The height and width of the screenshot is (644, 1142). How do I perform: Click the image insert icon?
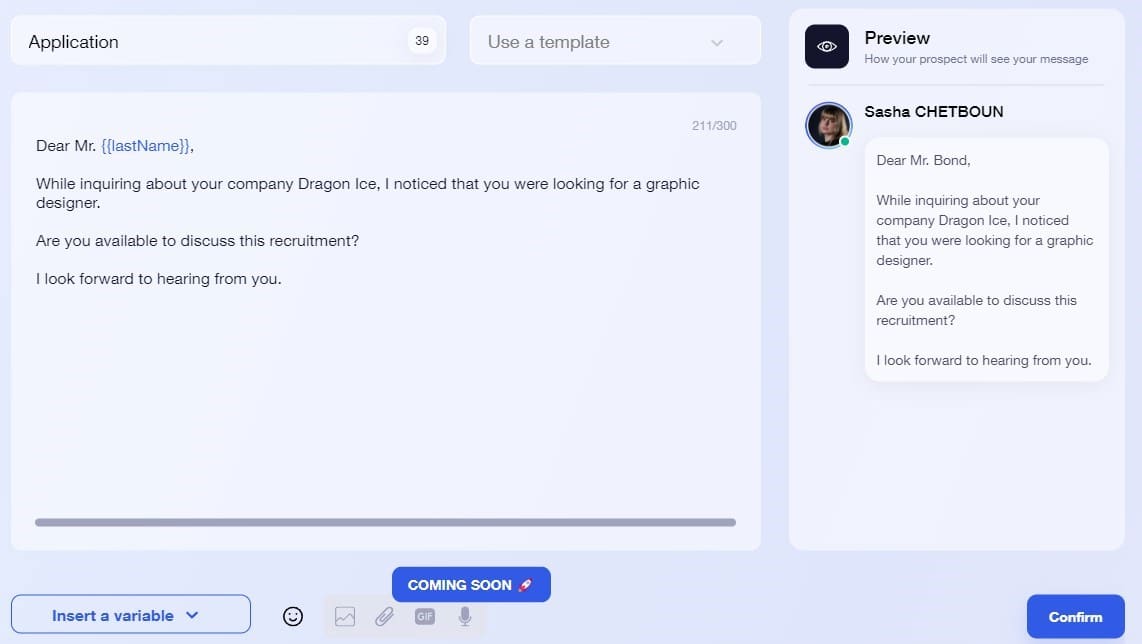[x=345, y=616]
